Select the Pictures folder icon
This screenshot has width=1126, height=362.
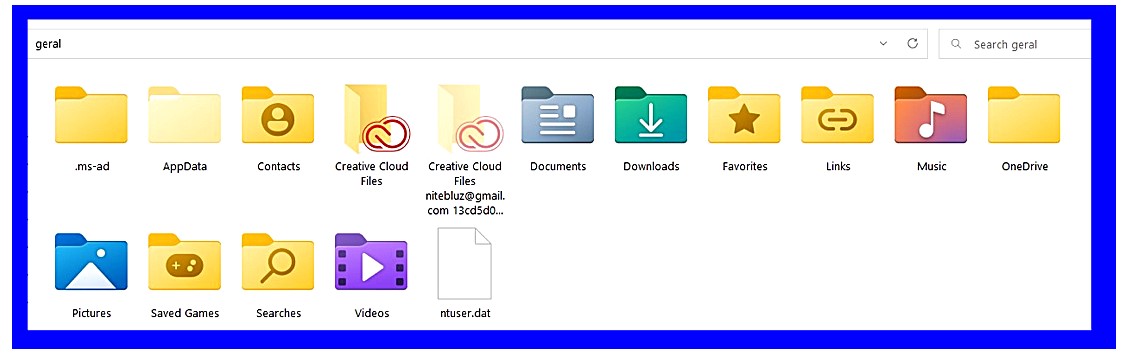coord(91,261)
